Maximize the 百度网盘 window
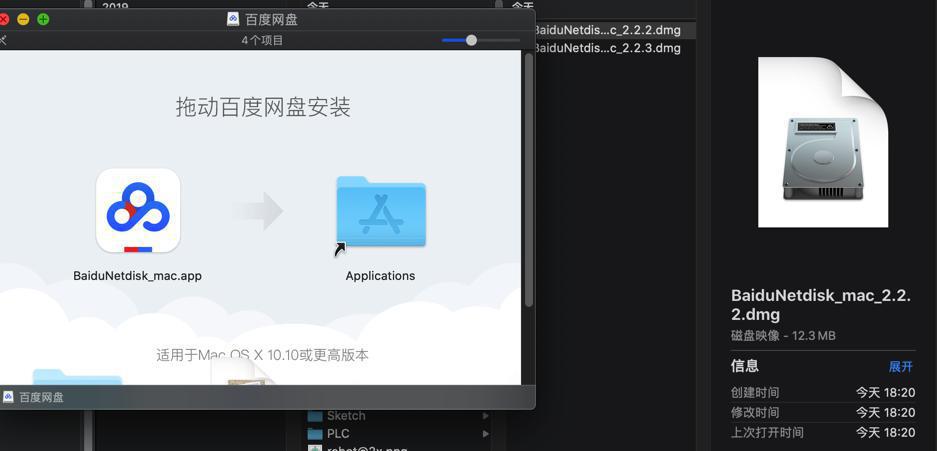This screenshot has height=451, width=937. [43, 19]
